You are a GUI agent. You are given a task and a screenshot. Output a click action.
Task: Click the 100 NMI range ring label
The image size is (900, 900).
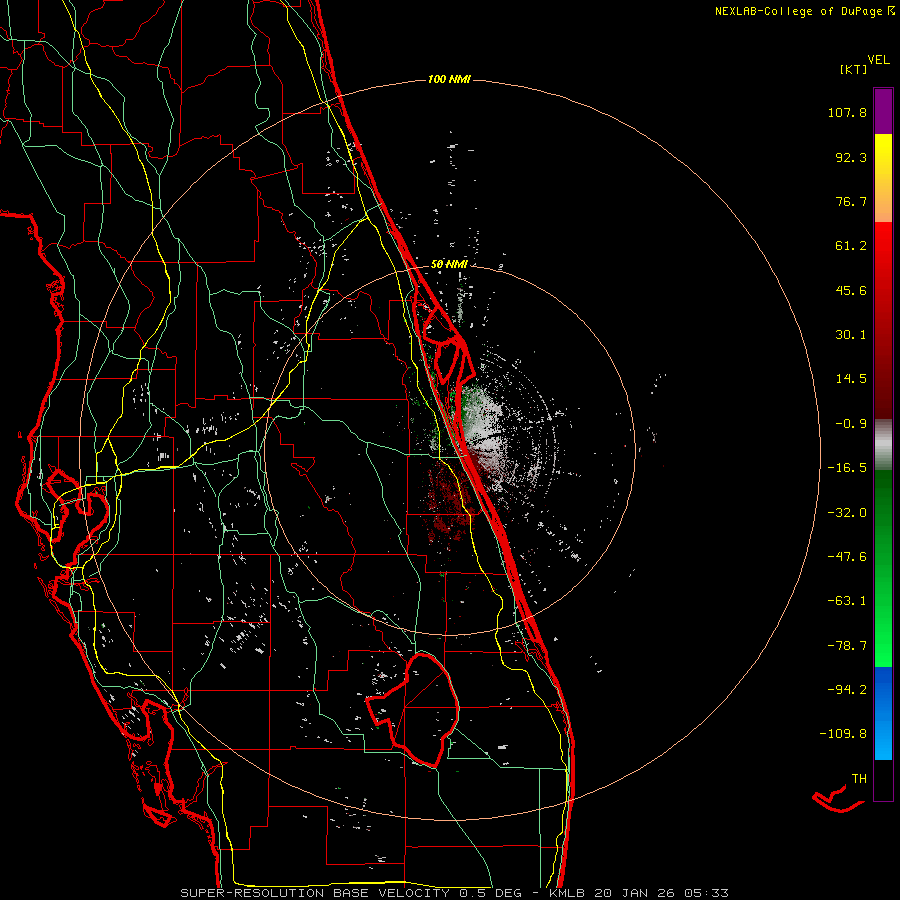(x=449, y=79)
